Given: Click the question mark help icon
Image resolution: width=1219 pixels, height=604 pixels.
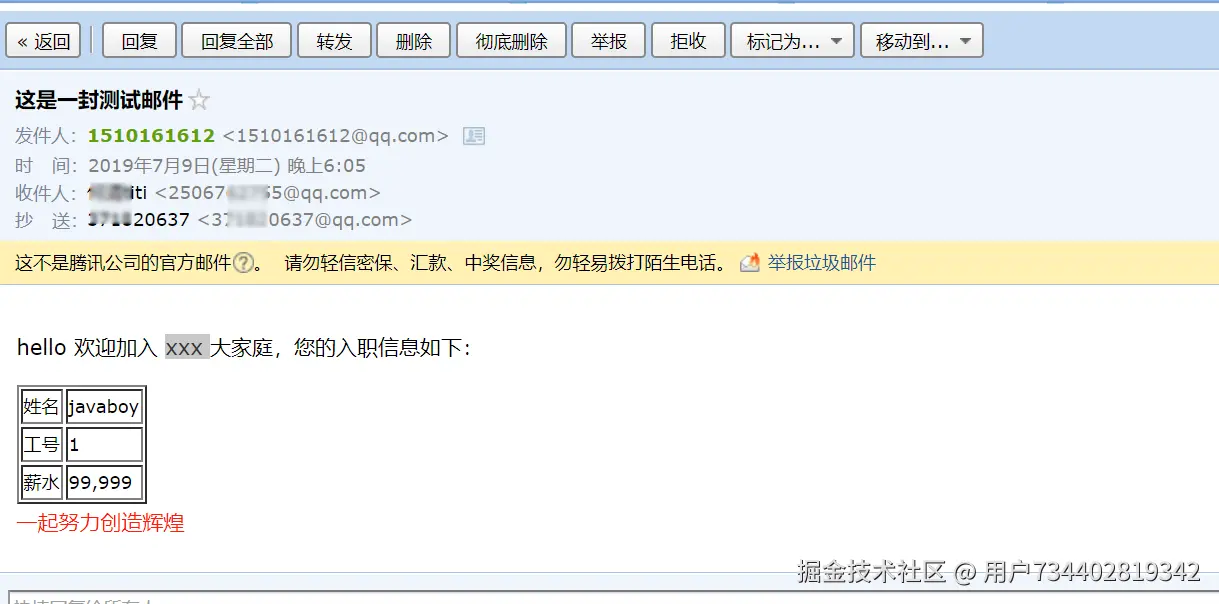Looking at the screenshot, I should 243,263.
